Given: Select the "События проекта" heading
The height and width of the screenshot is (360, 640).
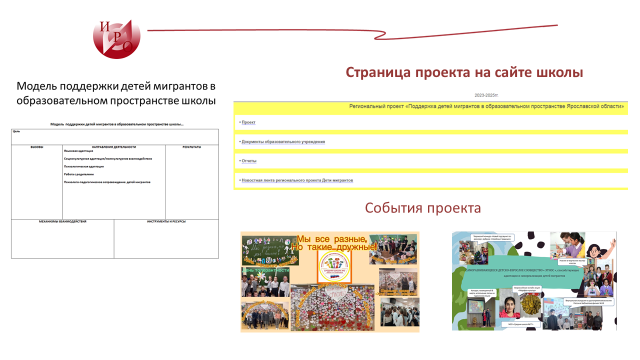Looking at the screenshot, I should pos(422,208).
